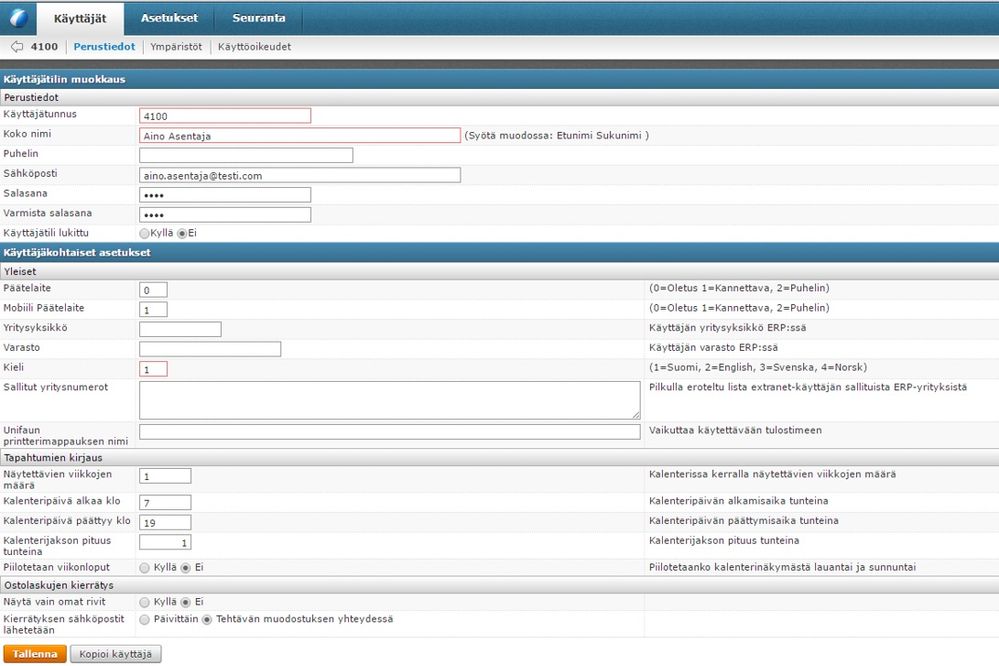Click the Päätelaite input field

tap(154, 289)
